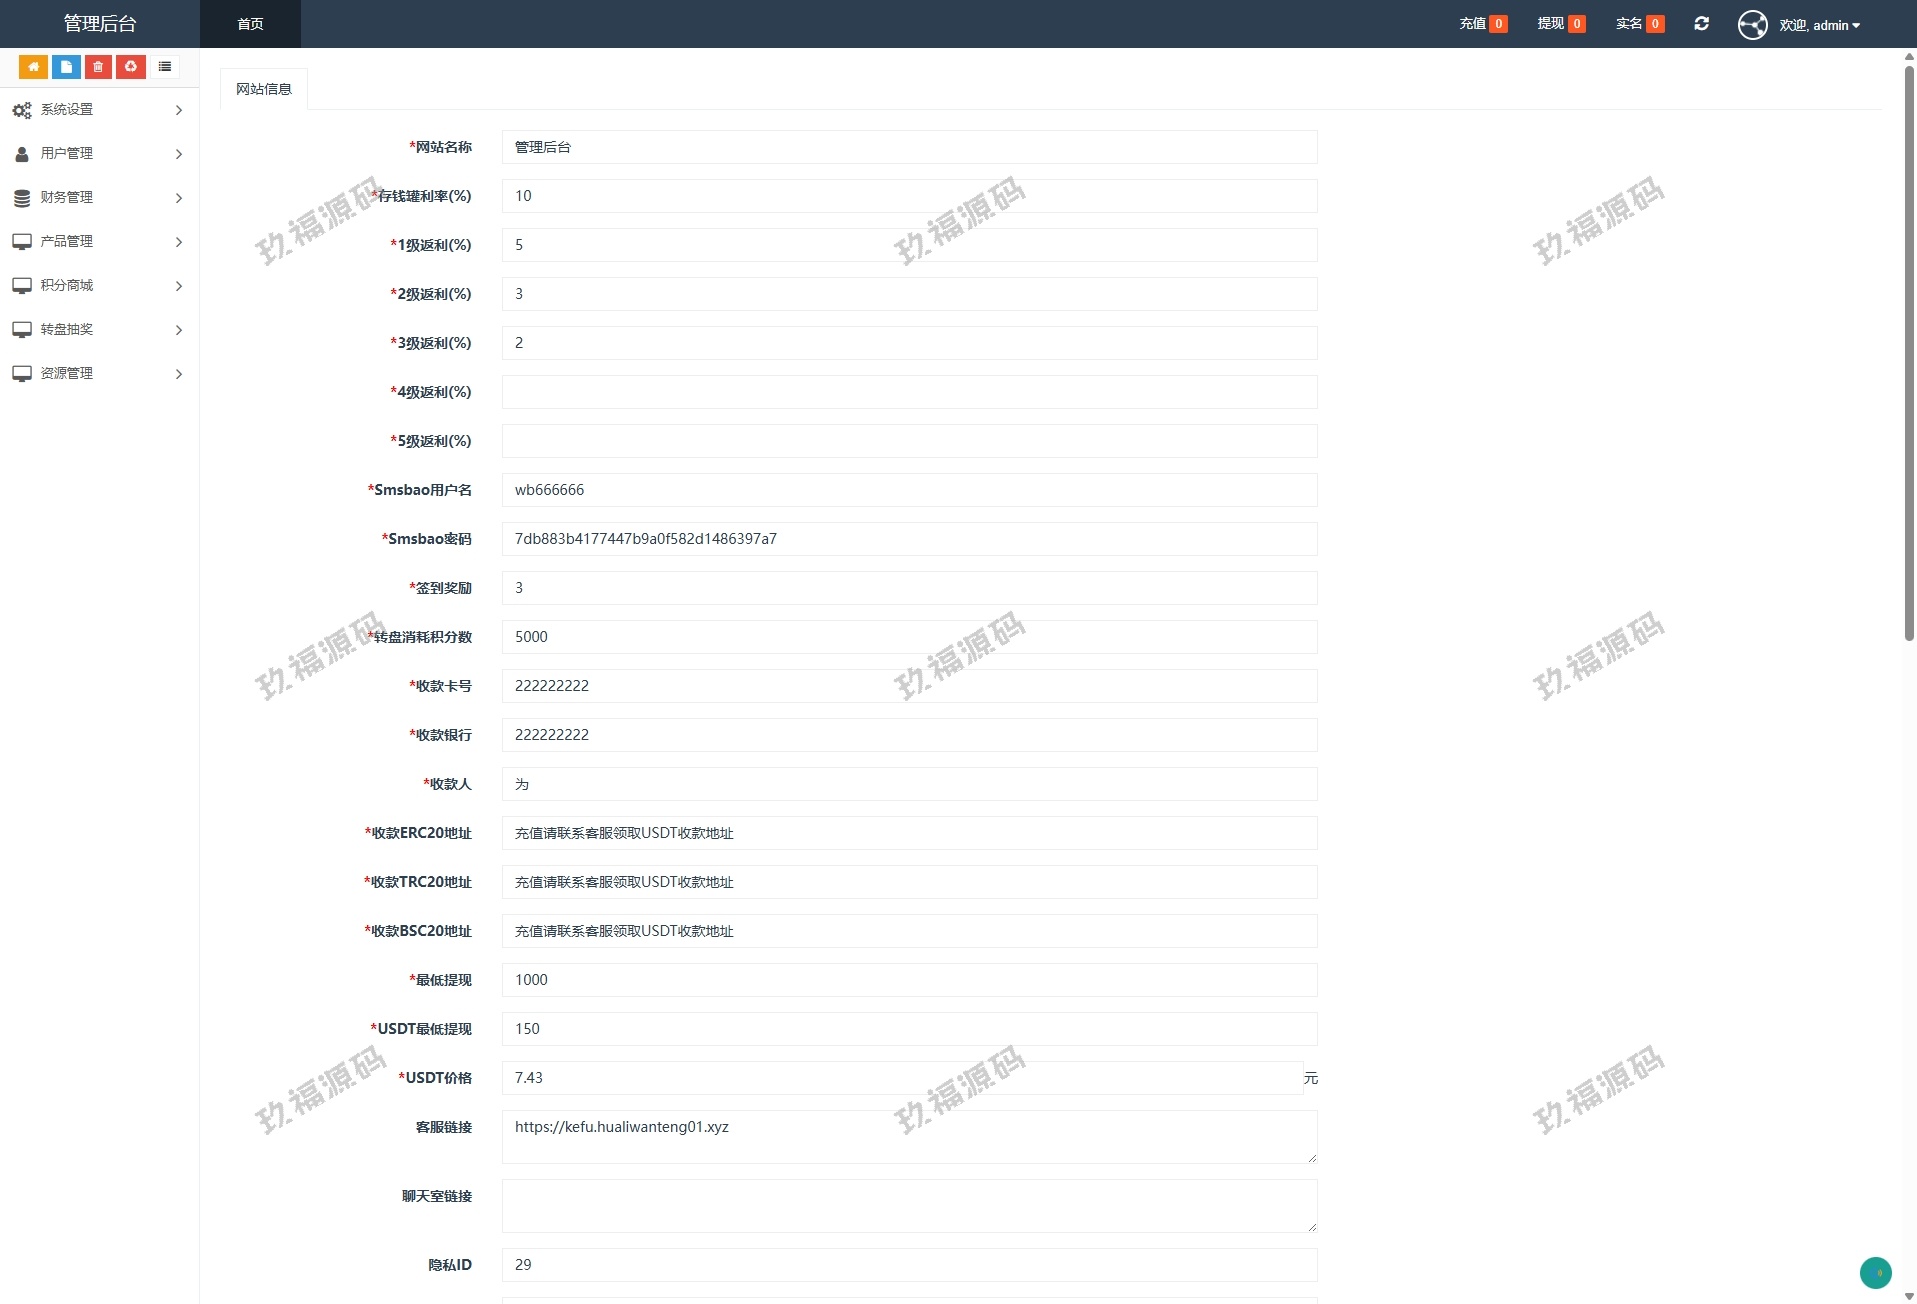1917x1304 pixels.
Task: Open the 欢迎, admin dropdown menu
Action: point(1819,25)
